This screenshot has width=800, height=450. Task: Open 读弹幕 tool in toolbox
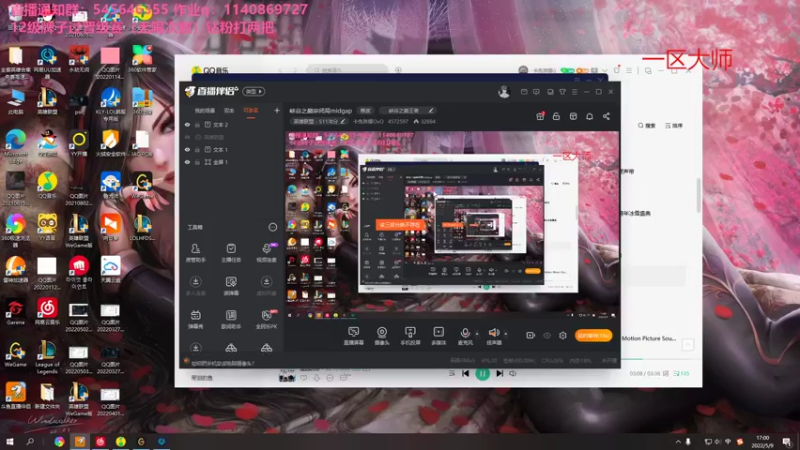pos(231,286)
